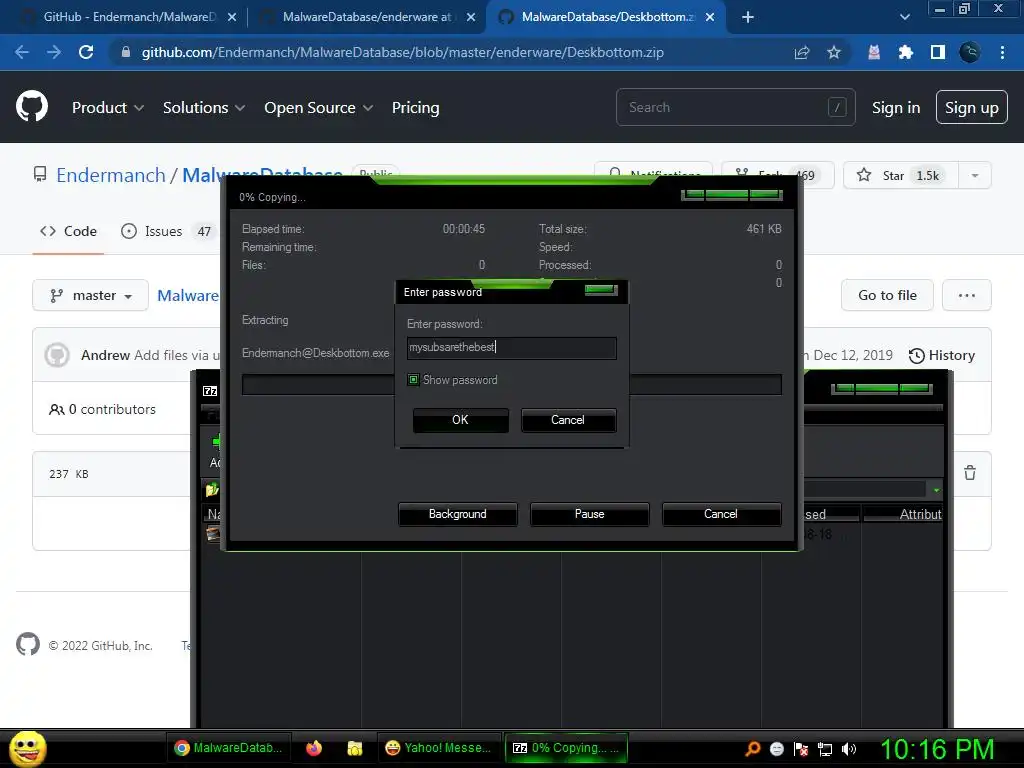Click the smiley start button
This screenshot has height=768, width=1024.
pos(28,748)
